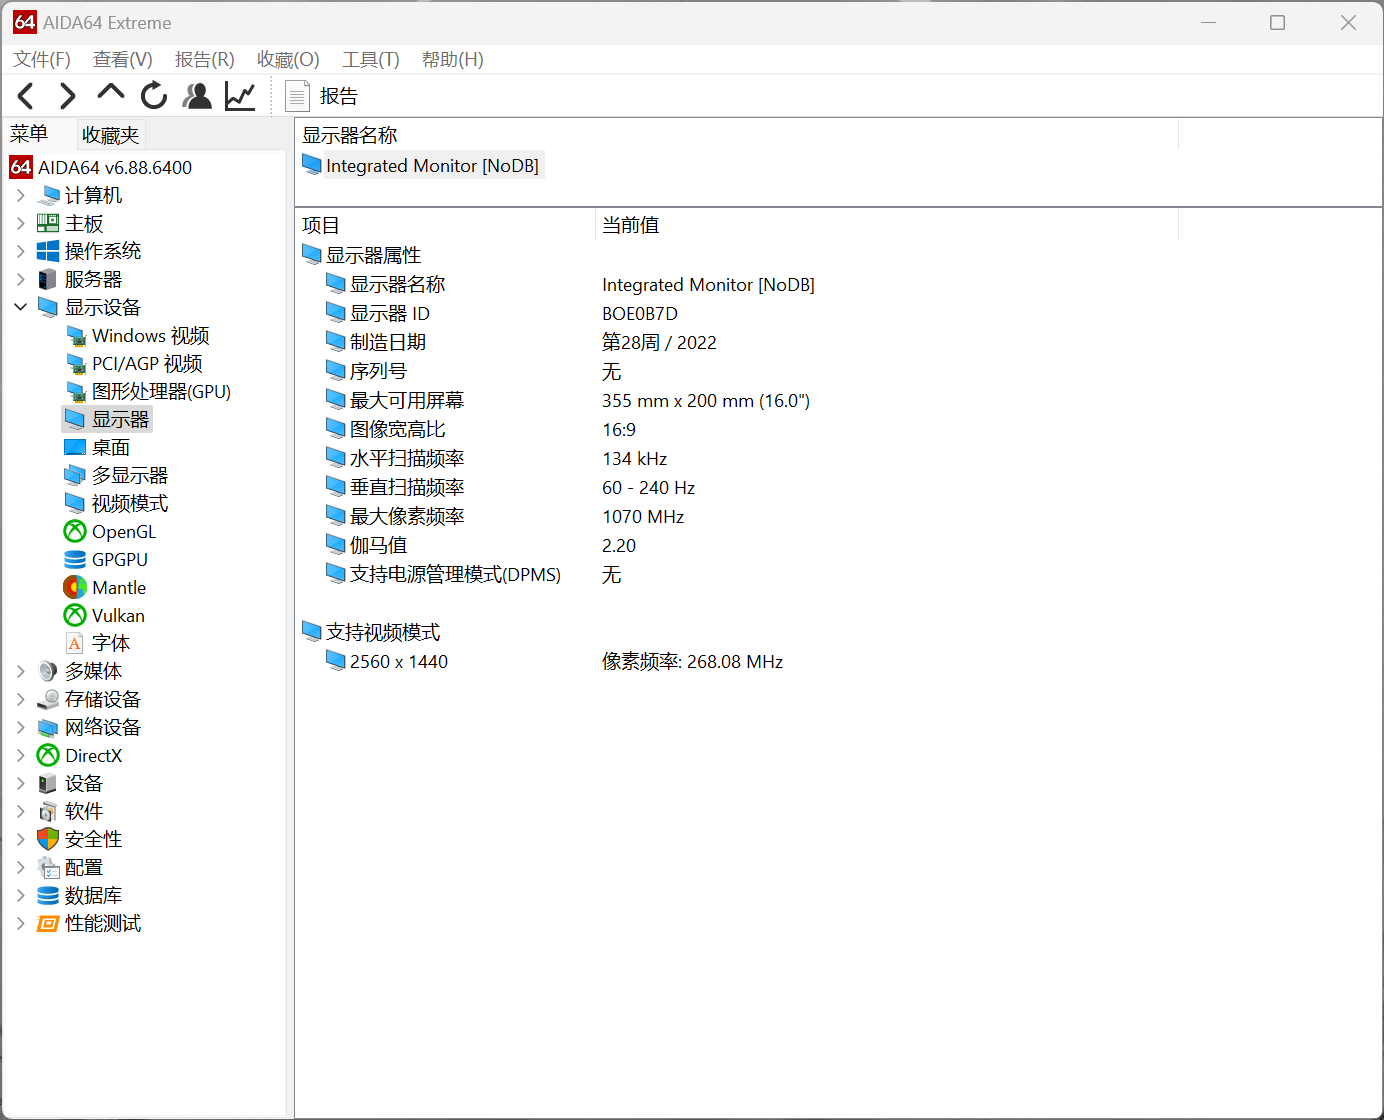The height and width of the screenshot is (1120, 1384).
Task: Click the Mantle icon in tree
Action: (x=75, y=587)
